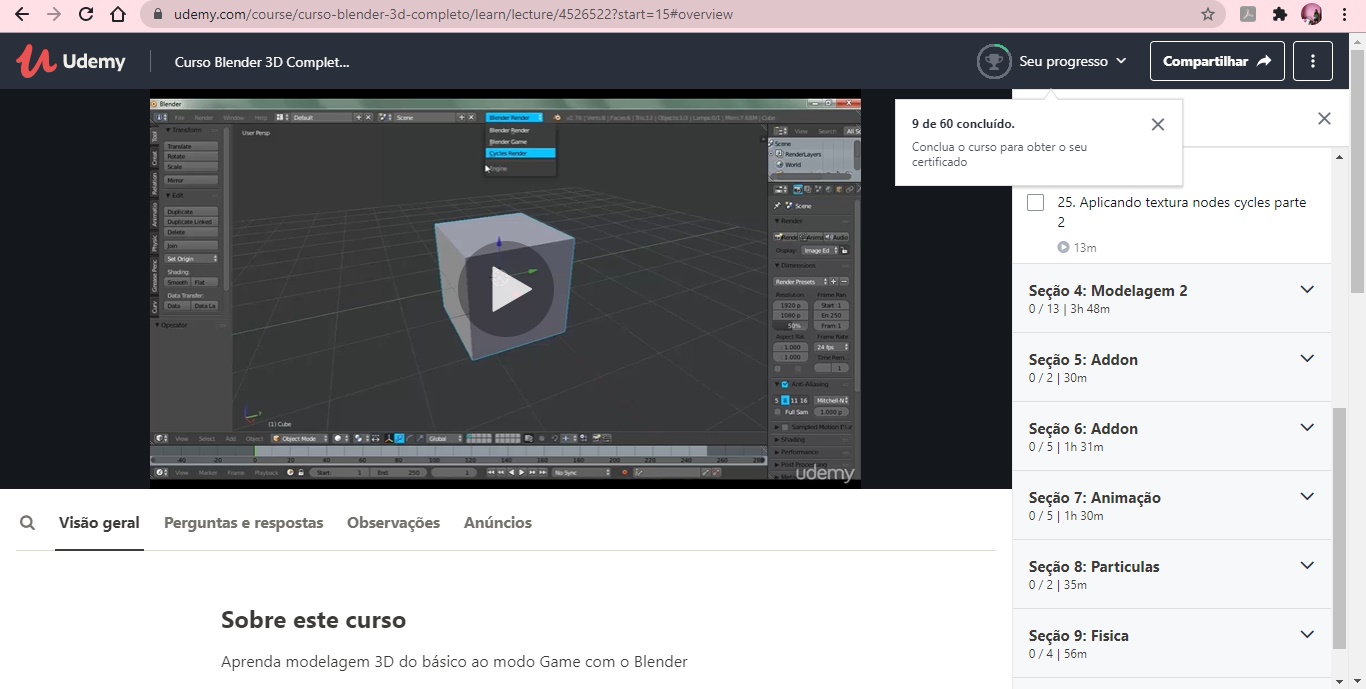
Task: Click the browser address bar URL
Action: tap(452, 14)
